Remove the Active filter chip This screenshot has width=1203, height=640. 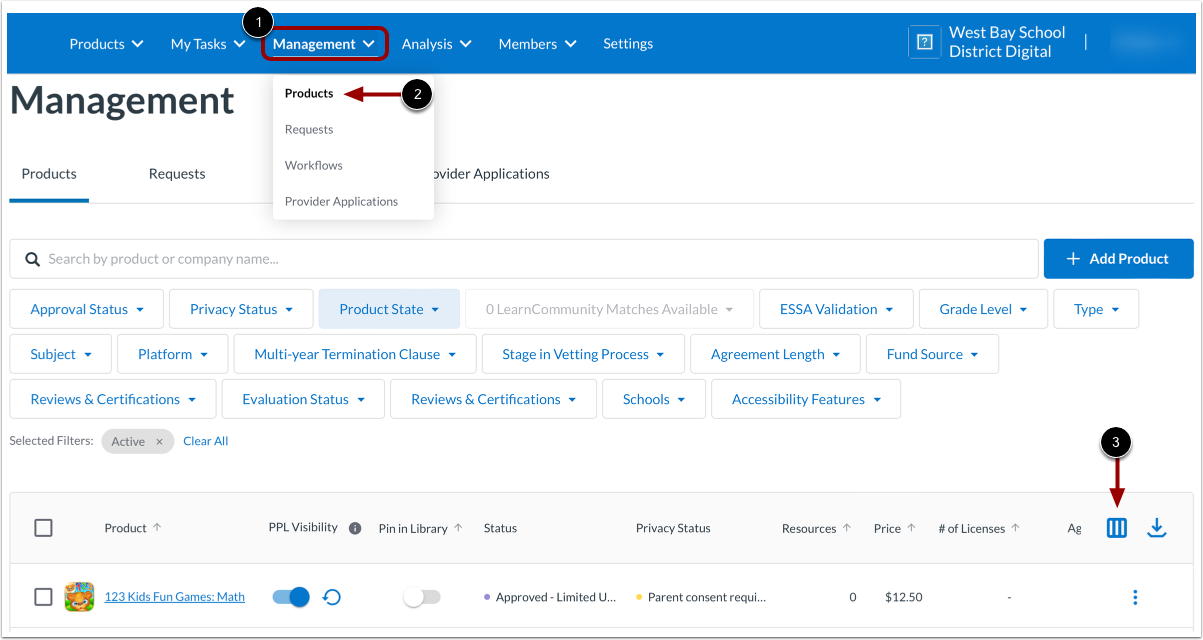[158, 440]
